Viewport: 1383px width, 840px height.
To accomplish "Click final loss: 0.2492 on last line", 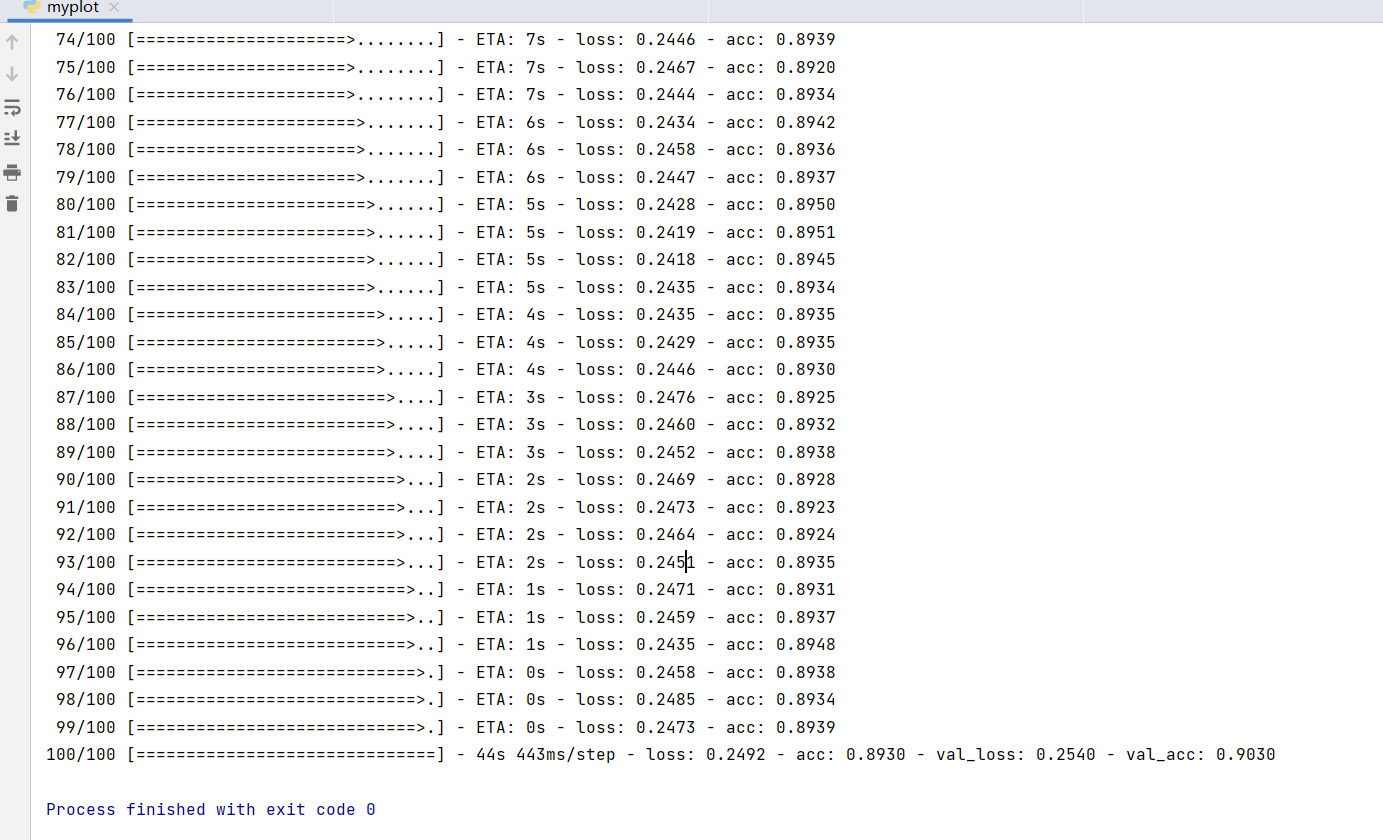I will click(x=706, y=755).
